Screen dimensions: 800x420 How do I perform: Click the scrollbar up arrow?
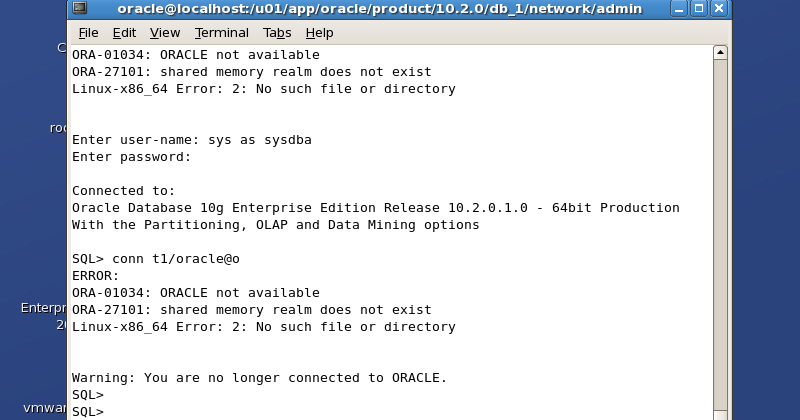[720, 53]
